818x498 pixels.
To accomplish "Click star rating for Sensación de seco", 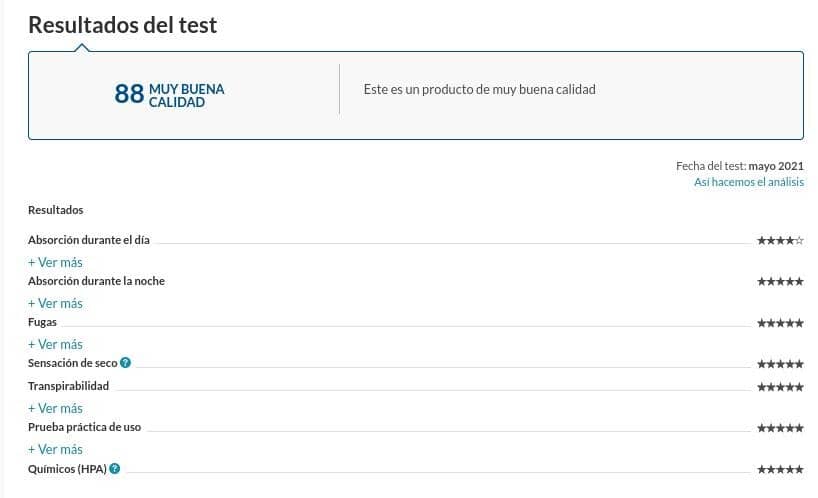I will tap(780, 364).
